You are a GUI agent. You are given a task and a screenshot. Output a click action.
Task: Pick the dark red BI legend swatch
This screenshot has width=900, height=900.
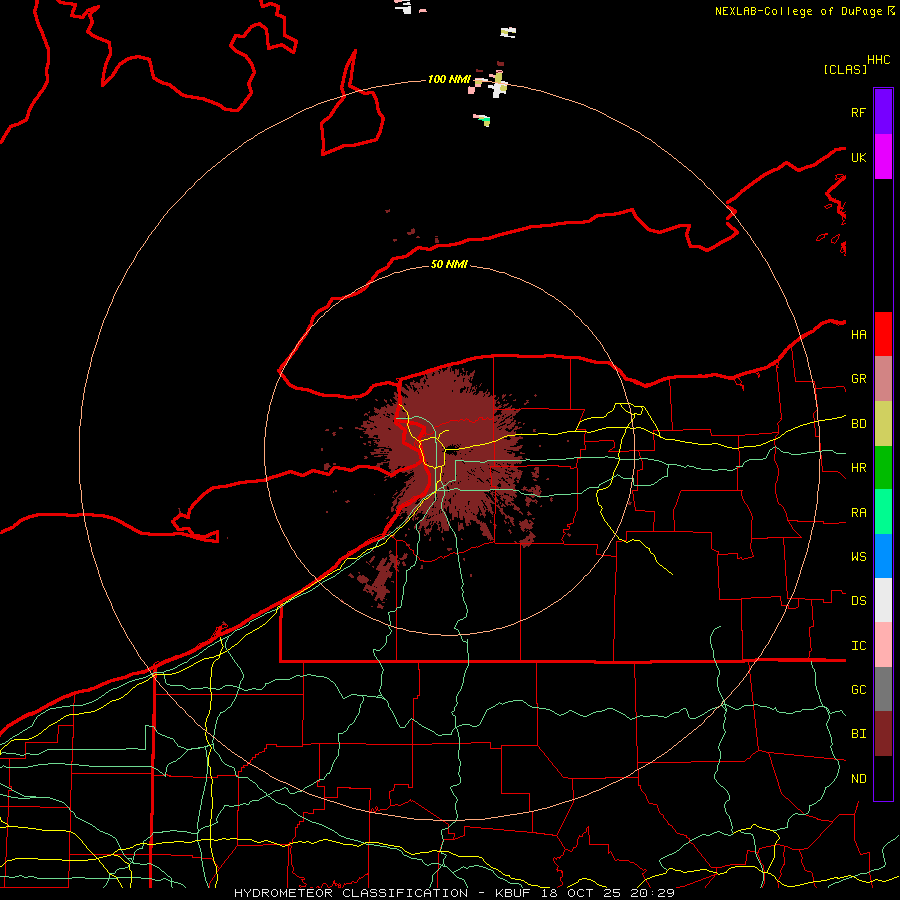pyautogui.click(x=883, y=734)
